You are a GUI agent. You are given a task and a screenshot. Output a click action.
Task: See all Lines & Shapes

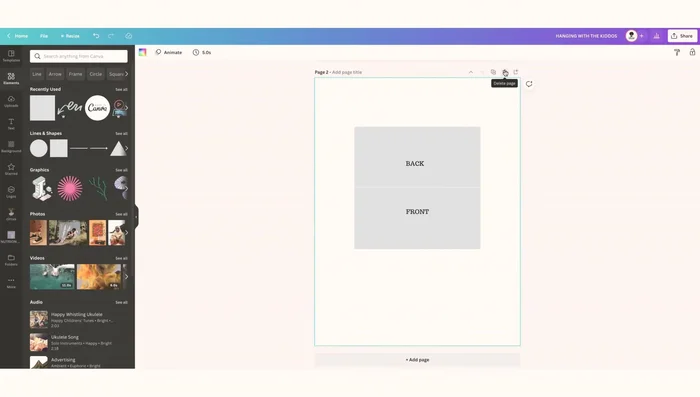pos(121,134)
